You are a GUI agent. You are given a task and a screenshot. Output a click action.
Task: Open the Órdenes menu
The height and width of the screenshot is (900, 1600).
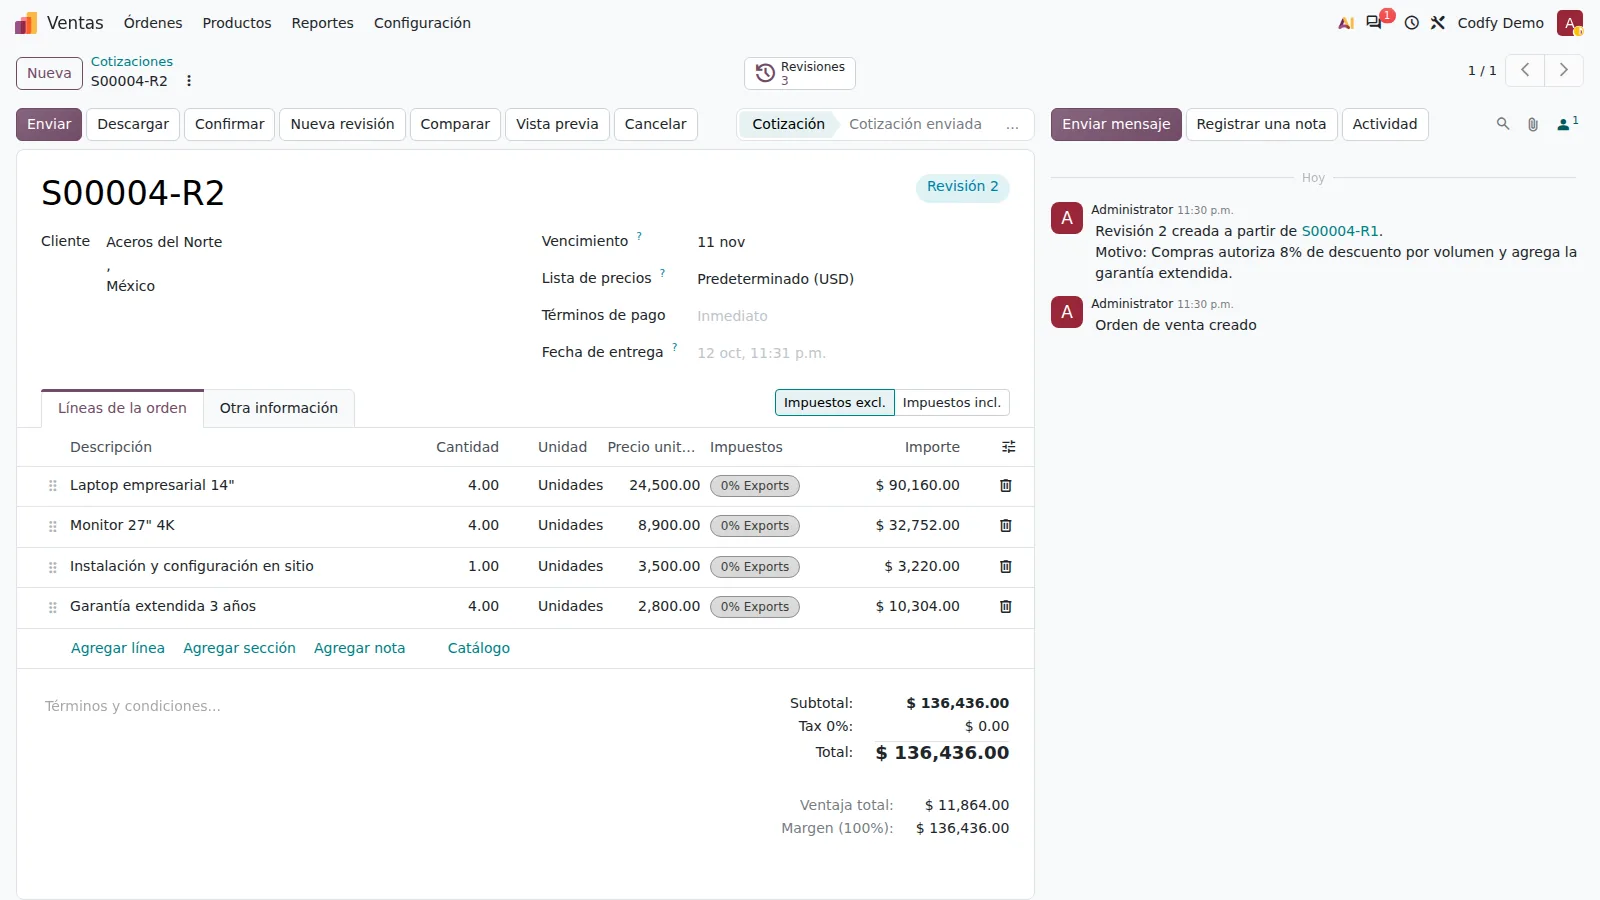tap(153, 23)
